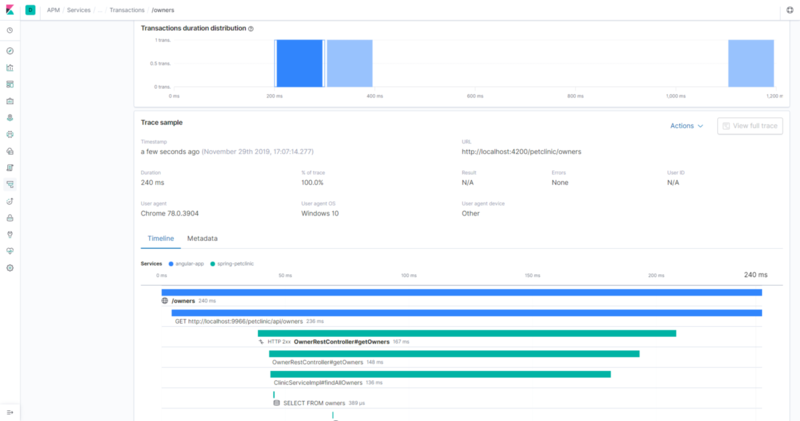Click the user agent device value Other
The height and width of the screenshot is (421, 800).
(470, 213)
